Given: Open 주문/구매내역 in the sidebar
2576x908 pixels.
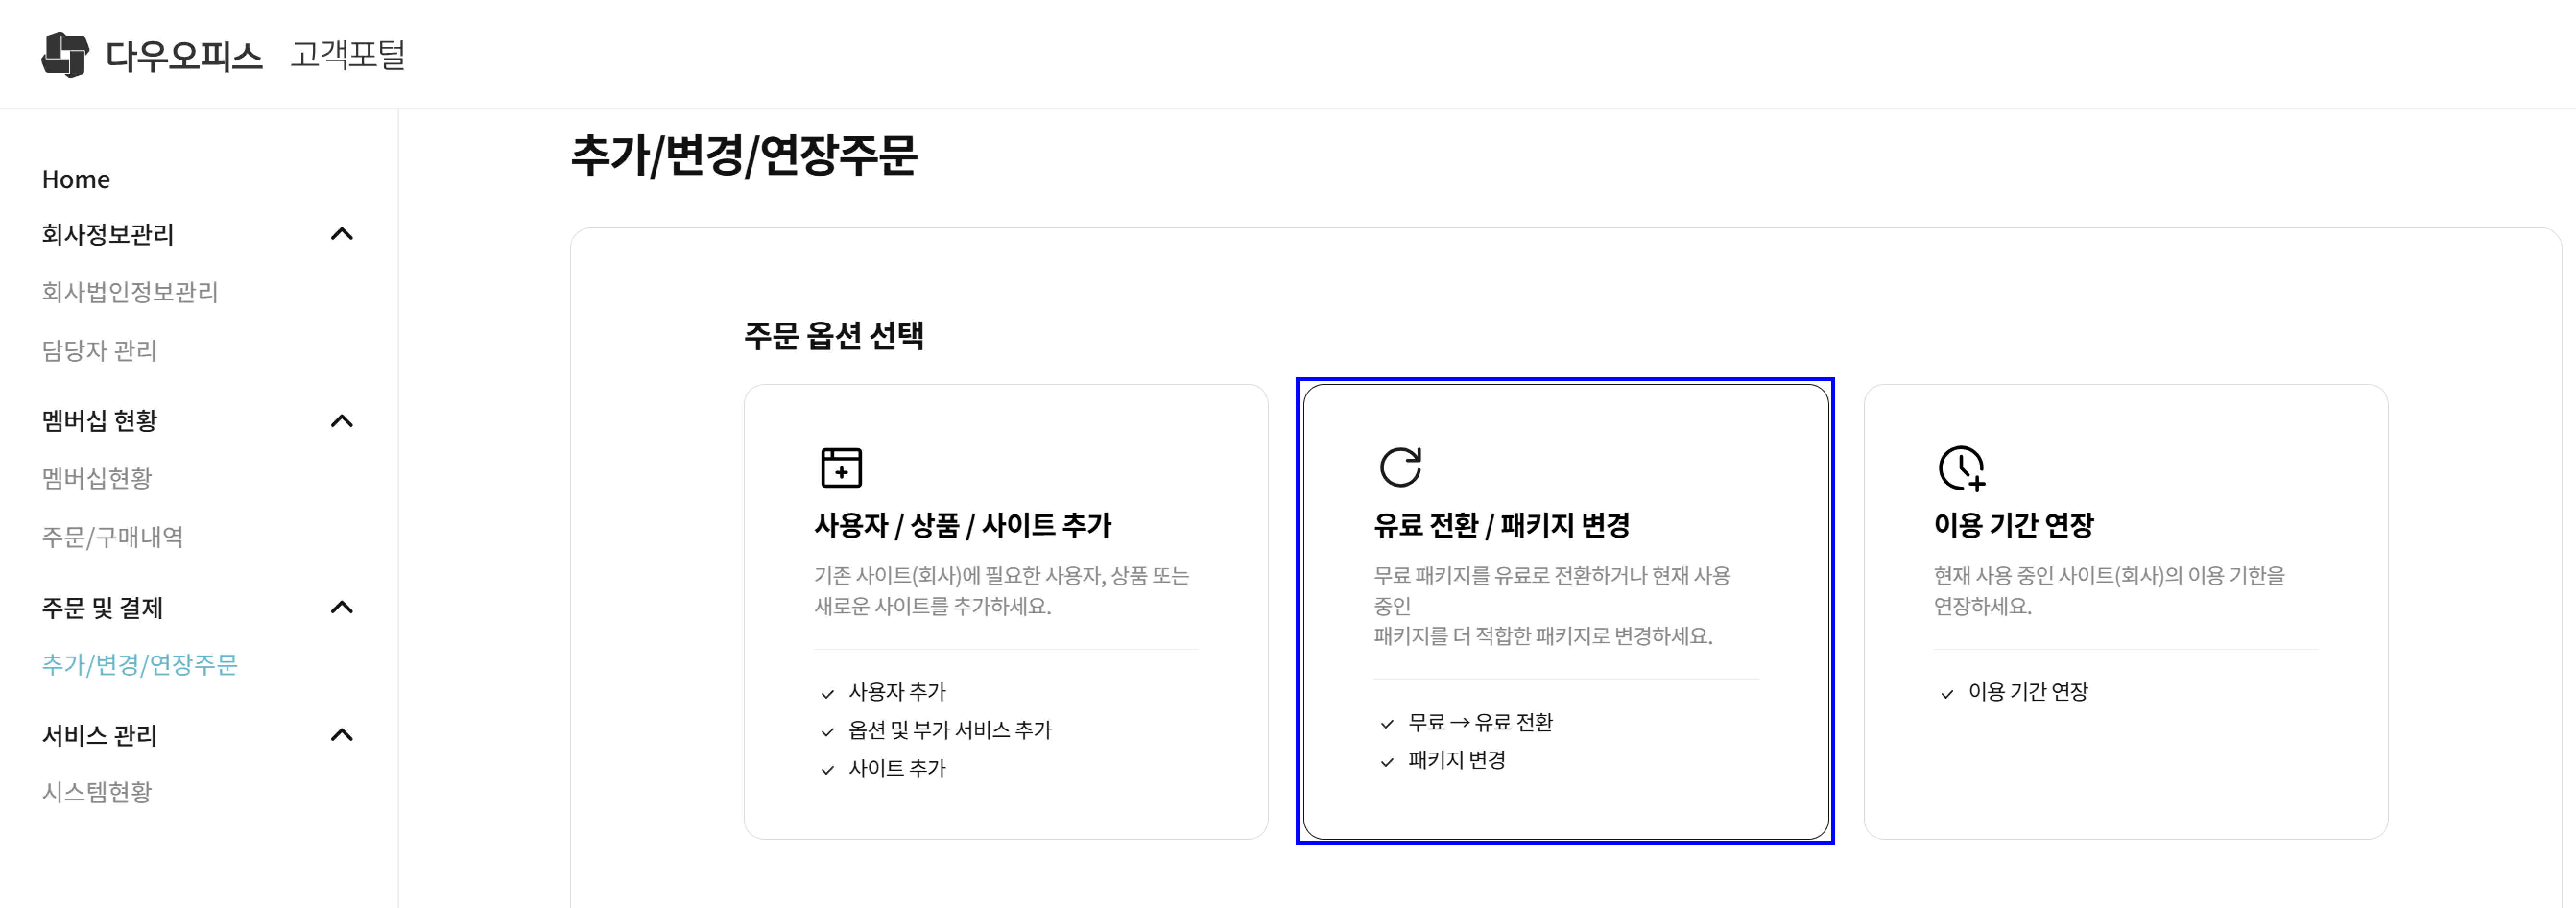Looking at the screenshot, I should point(112,537).
